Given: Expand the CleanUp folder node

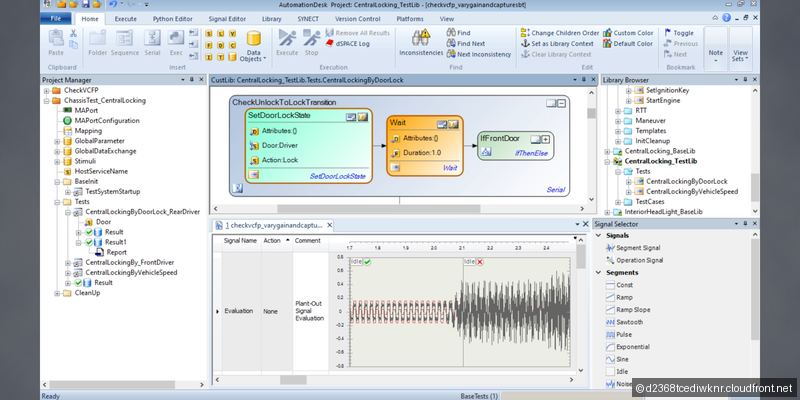Looking at the screenshot, I should (x=57, y=293).
